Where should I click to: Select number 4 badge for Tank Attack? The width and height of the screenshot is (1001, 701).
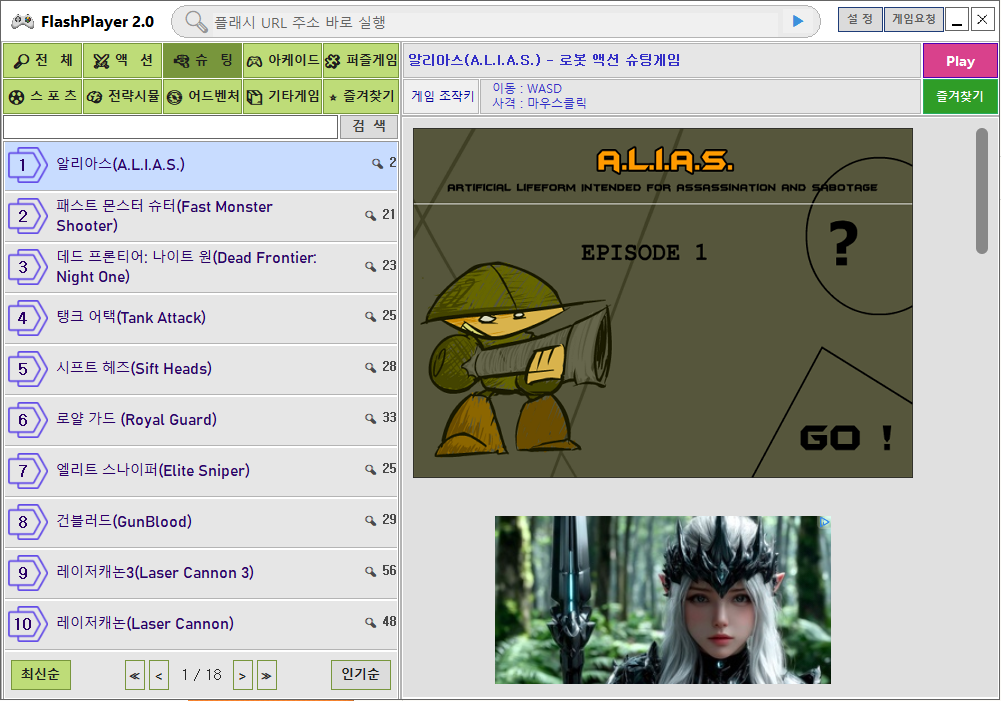coord(27,318)
